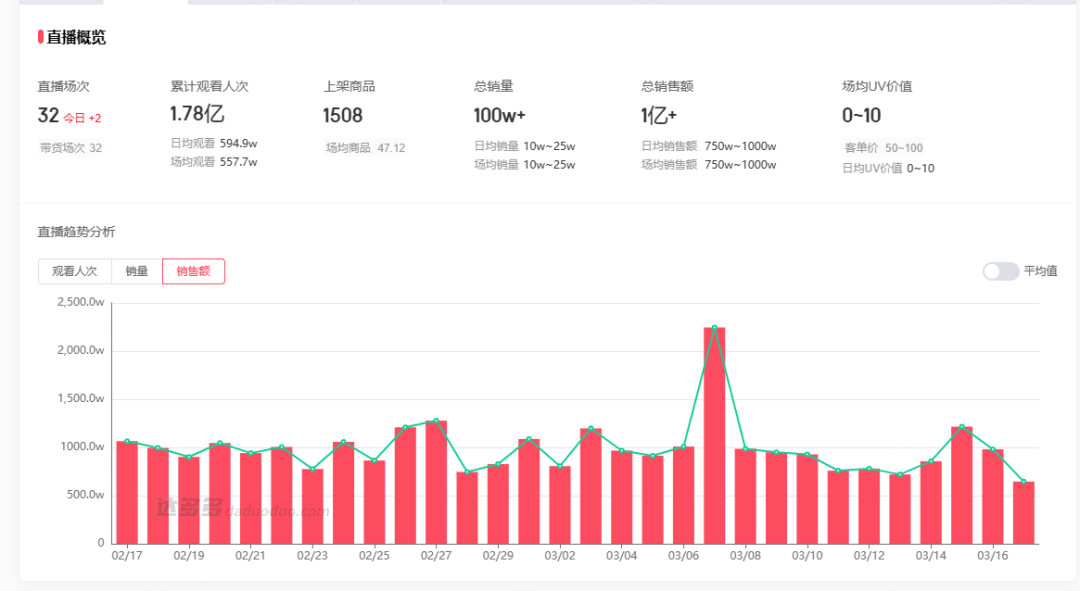Click the line data point at the 03/07 peak

coord(714,328)
